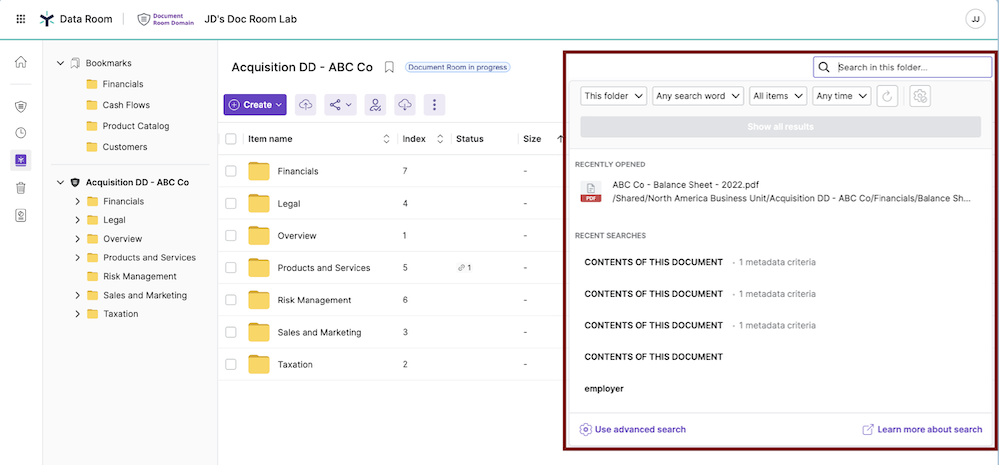Open JD's Doc Room Lab title
Viewport: 999px width, 465px height.
[x=250, y=19]
